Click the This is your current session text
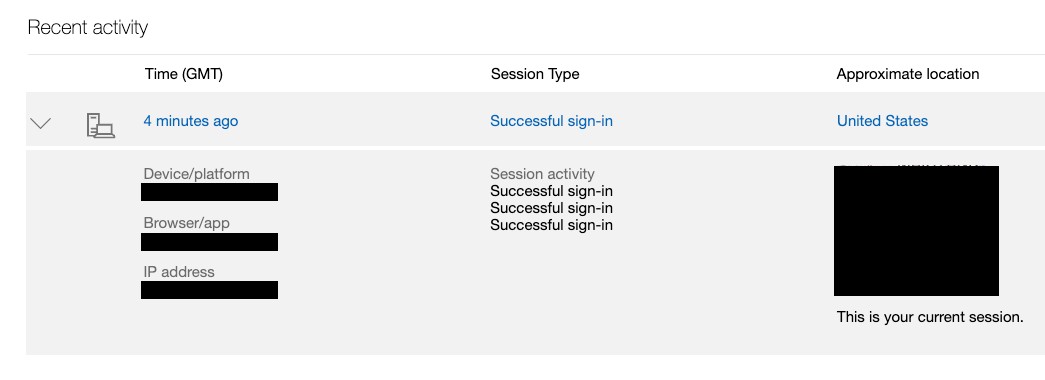The height and width of the screenshot is (380, 1045). tap(930, 317)
